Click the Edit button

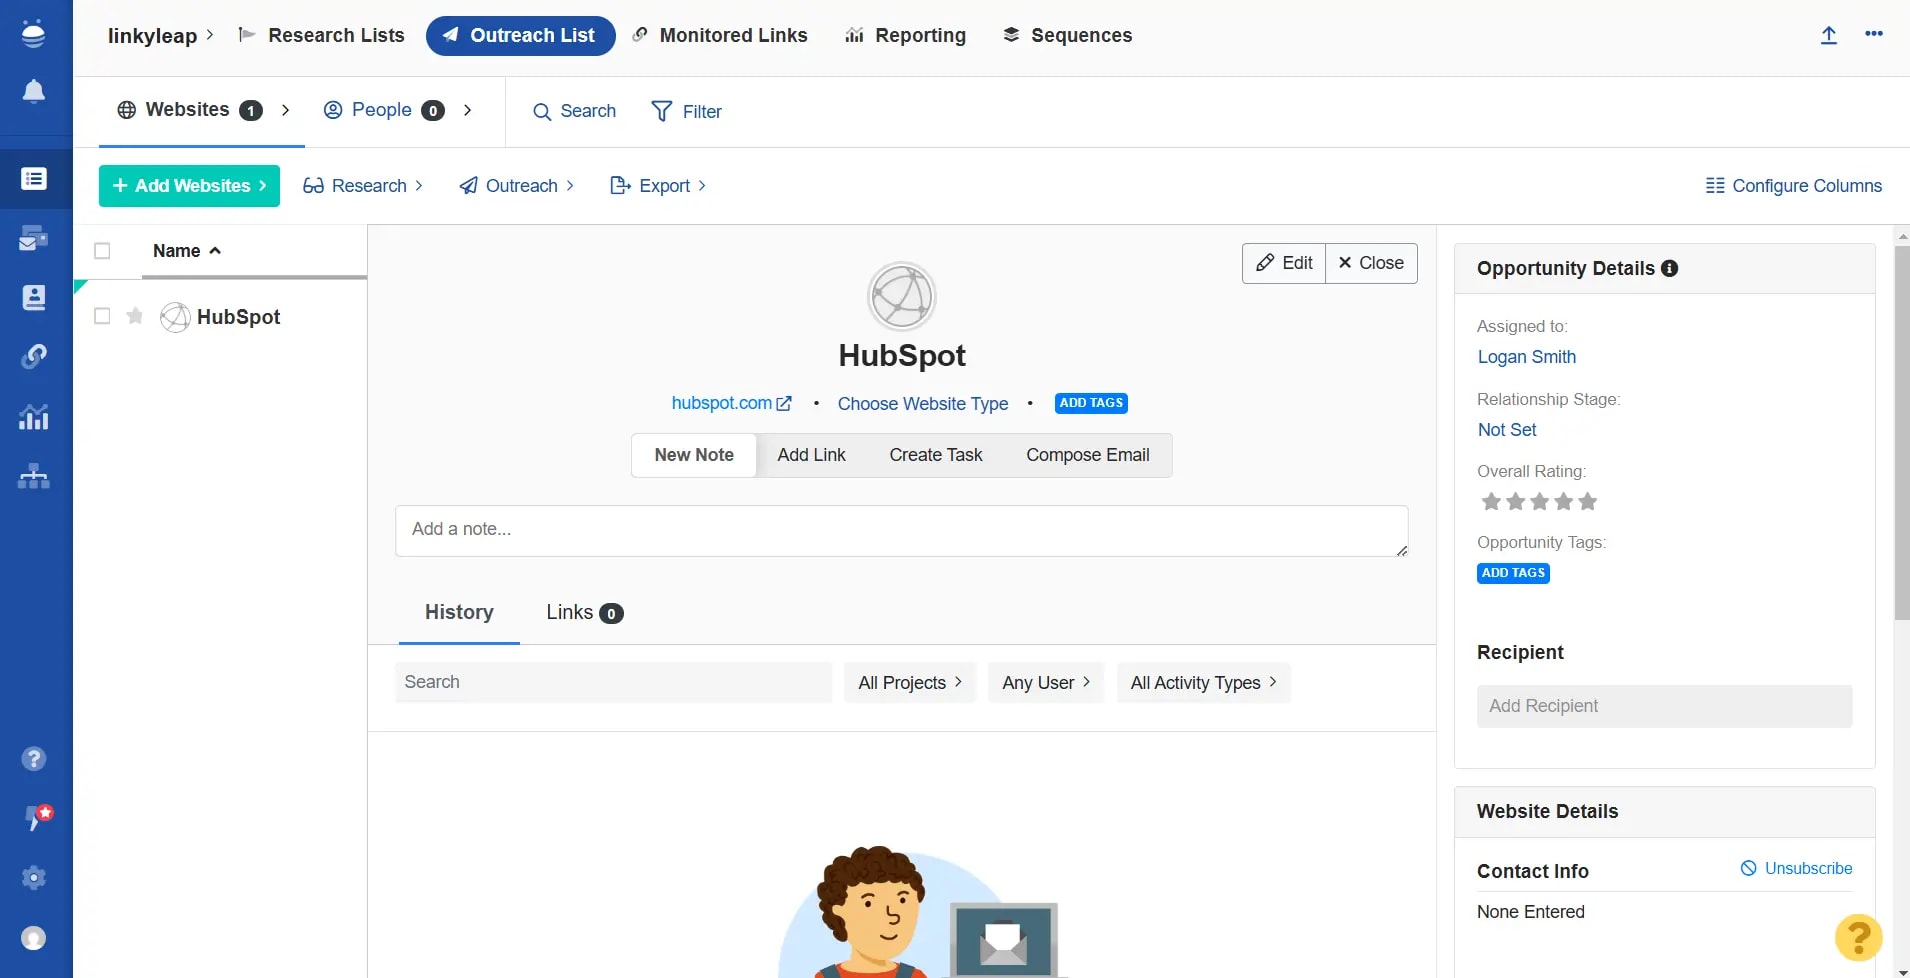point(1284,263)
